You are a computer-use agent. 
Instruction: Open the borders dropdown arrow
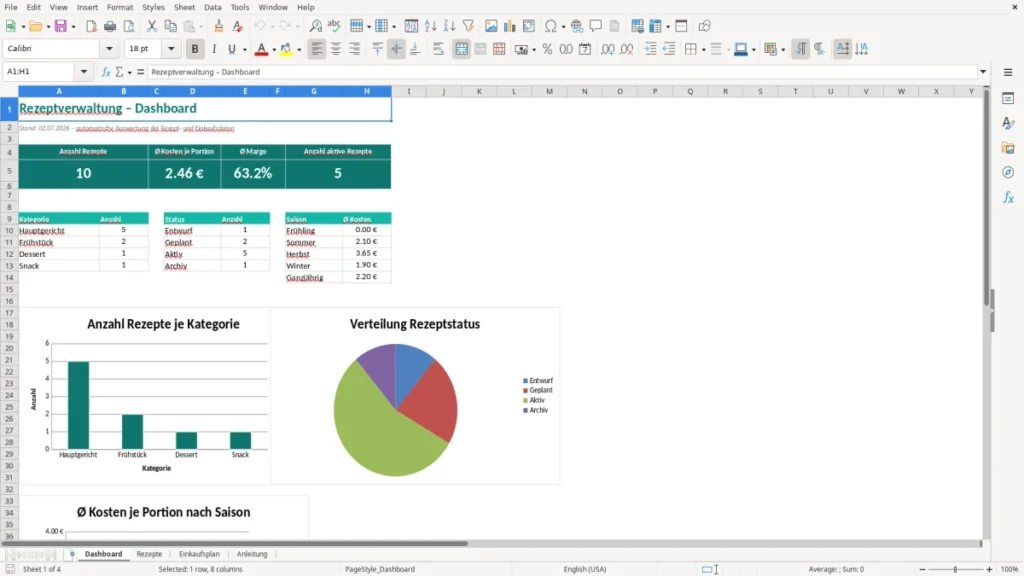click(x=703, y=50)
